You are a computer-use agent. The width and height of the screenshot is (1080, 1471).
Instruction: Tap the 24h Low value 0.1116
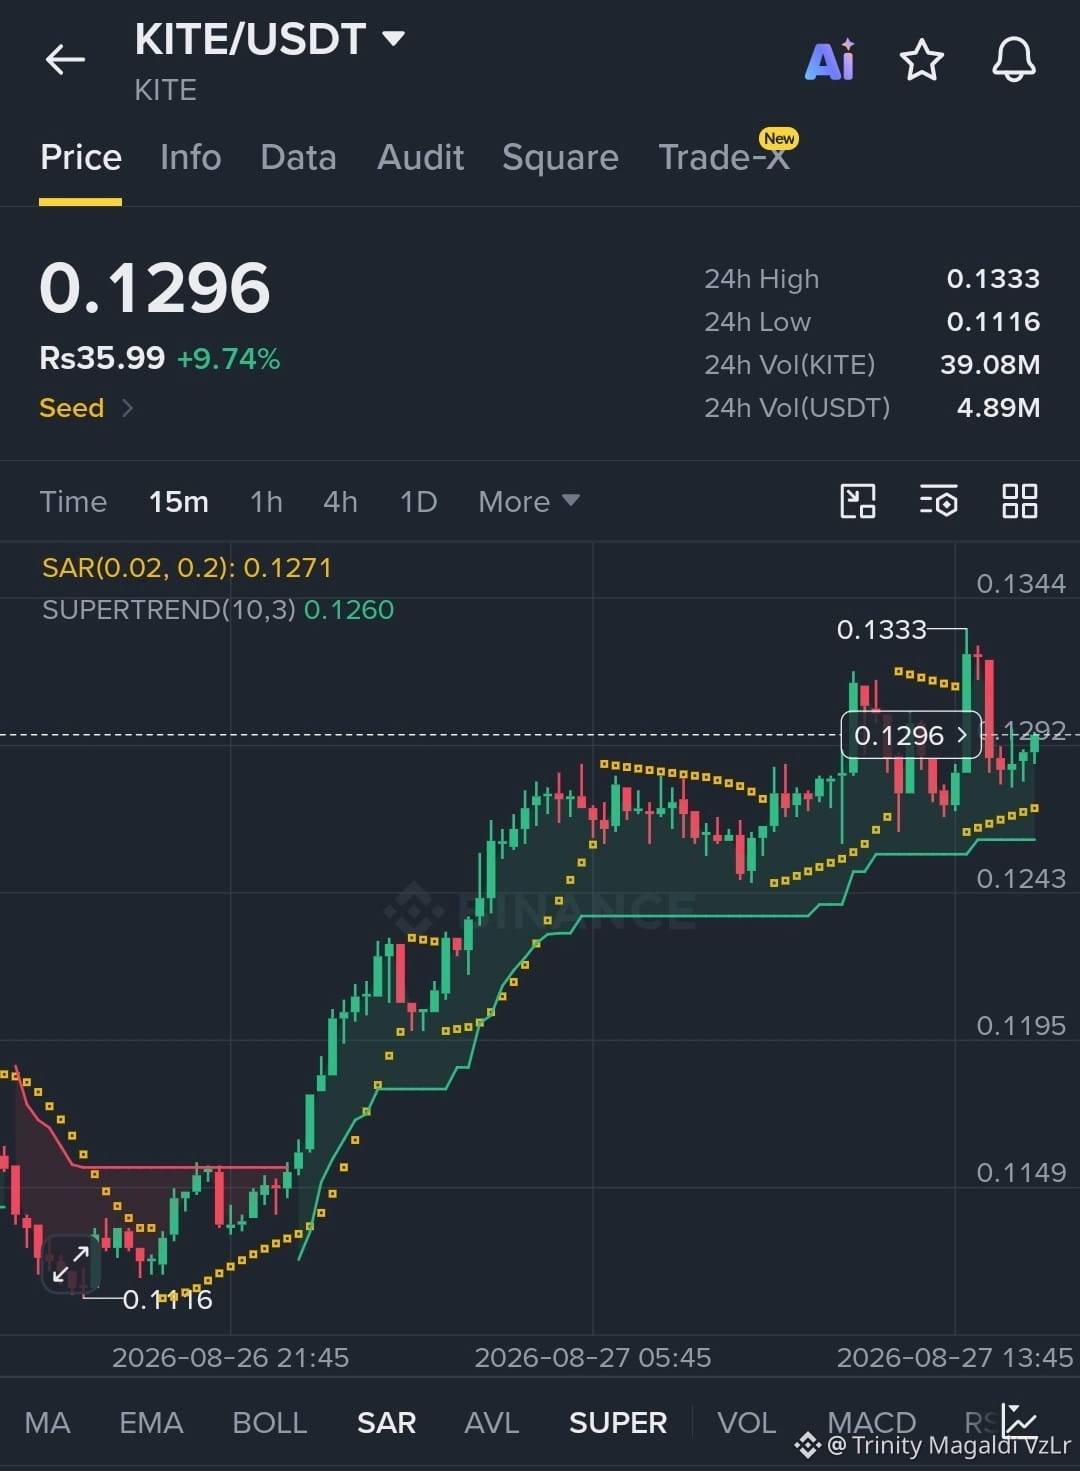[993, 321]
